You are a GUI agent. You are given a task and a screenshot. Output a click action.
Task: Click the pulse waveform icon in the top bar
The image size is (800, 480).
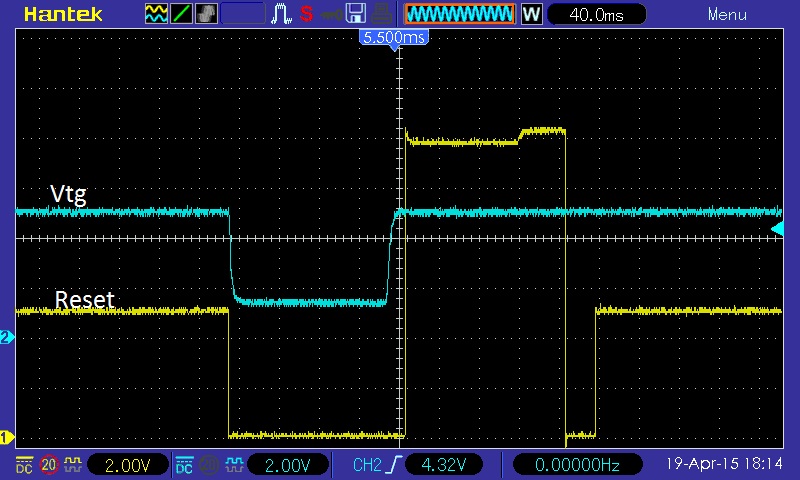283,14
